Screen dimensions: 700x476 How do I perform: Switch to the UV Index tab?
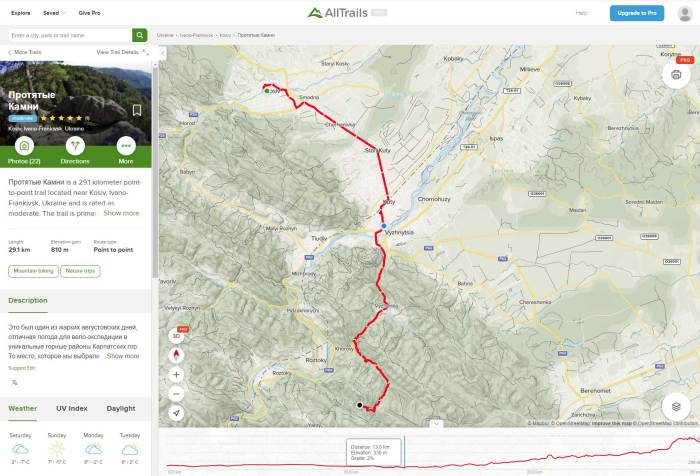[x=71, y=408]
